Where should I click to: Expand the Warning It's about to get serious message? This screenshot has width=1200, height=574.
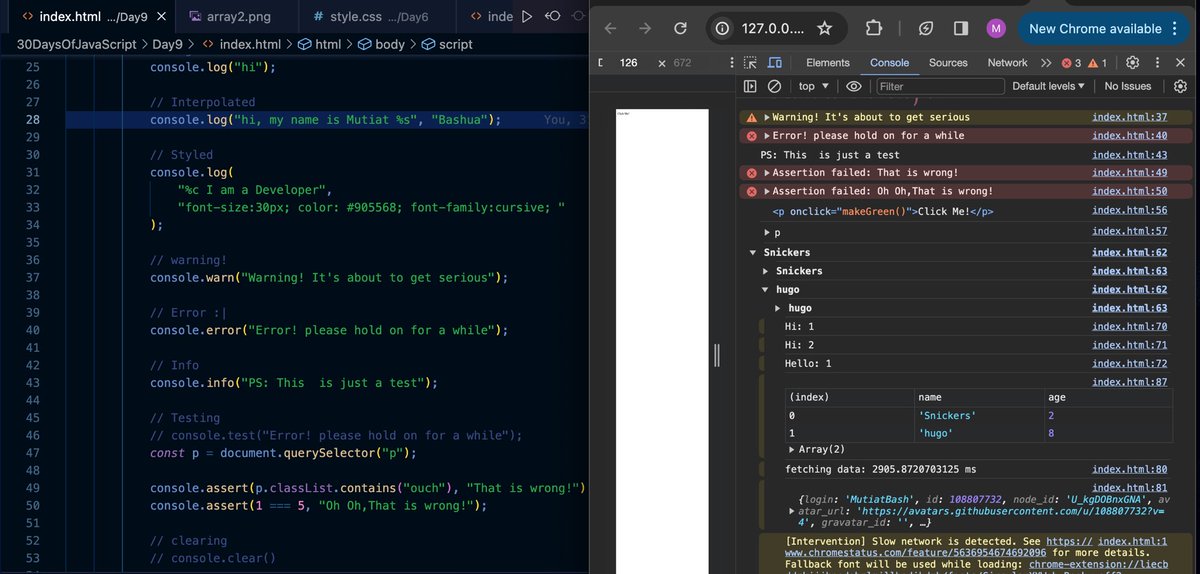click(x=767, y=118)
